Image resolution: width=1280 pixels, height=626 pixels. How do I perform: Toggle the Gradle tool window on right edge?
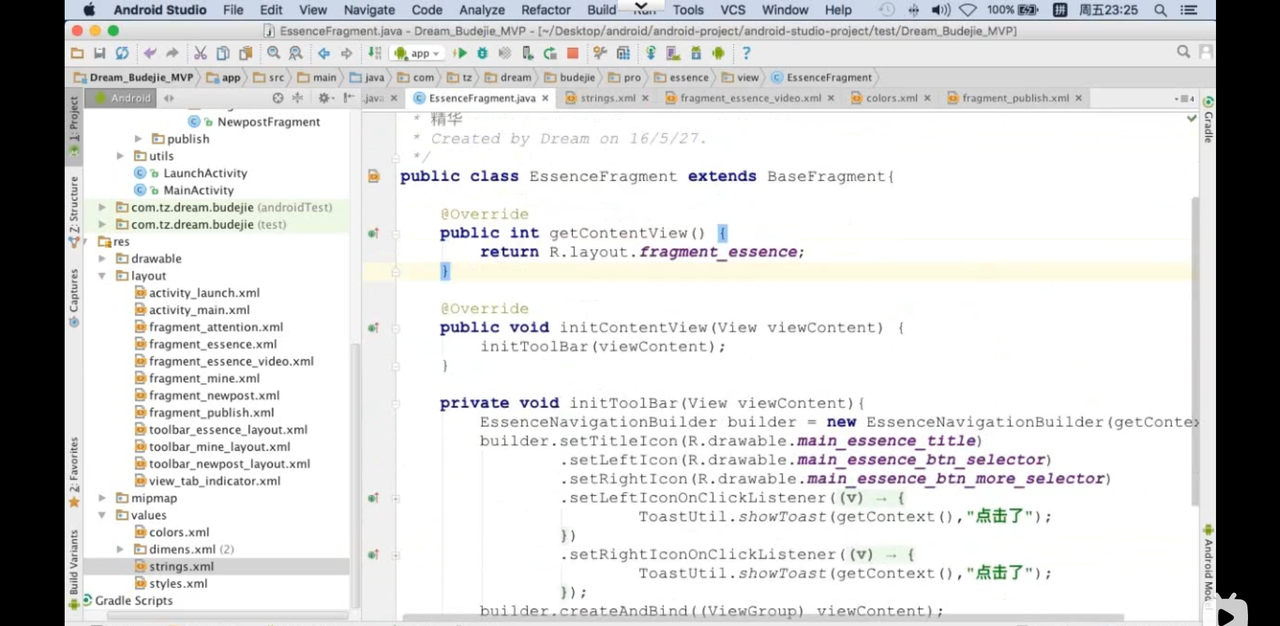1208,122
